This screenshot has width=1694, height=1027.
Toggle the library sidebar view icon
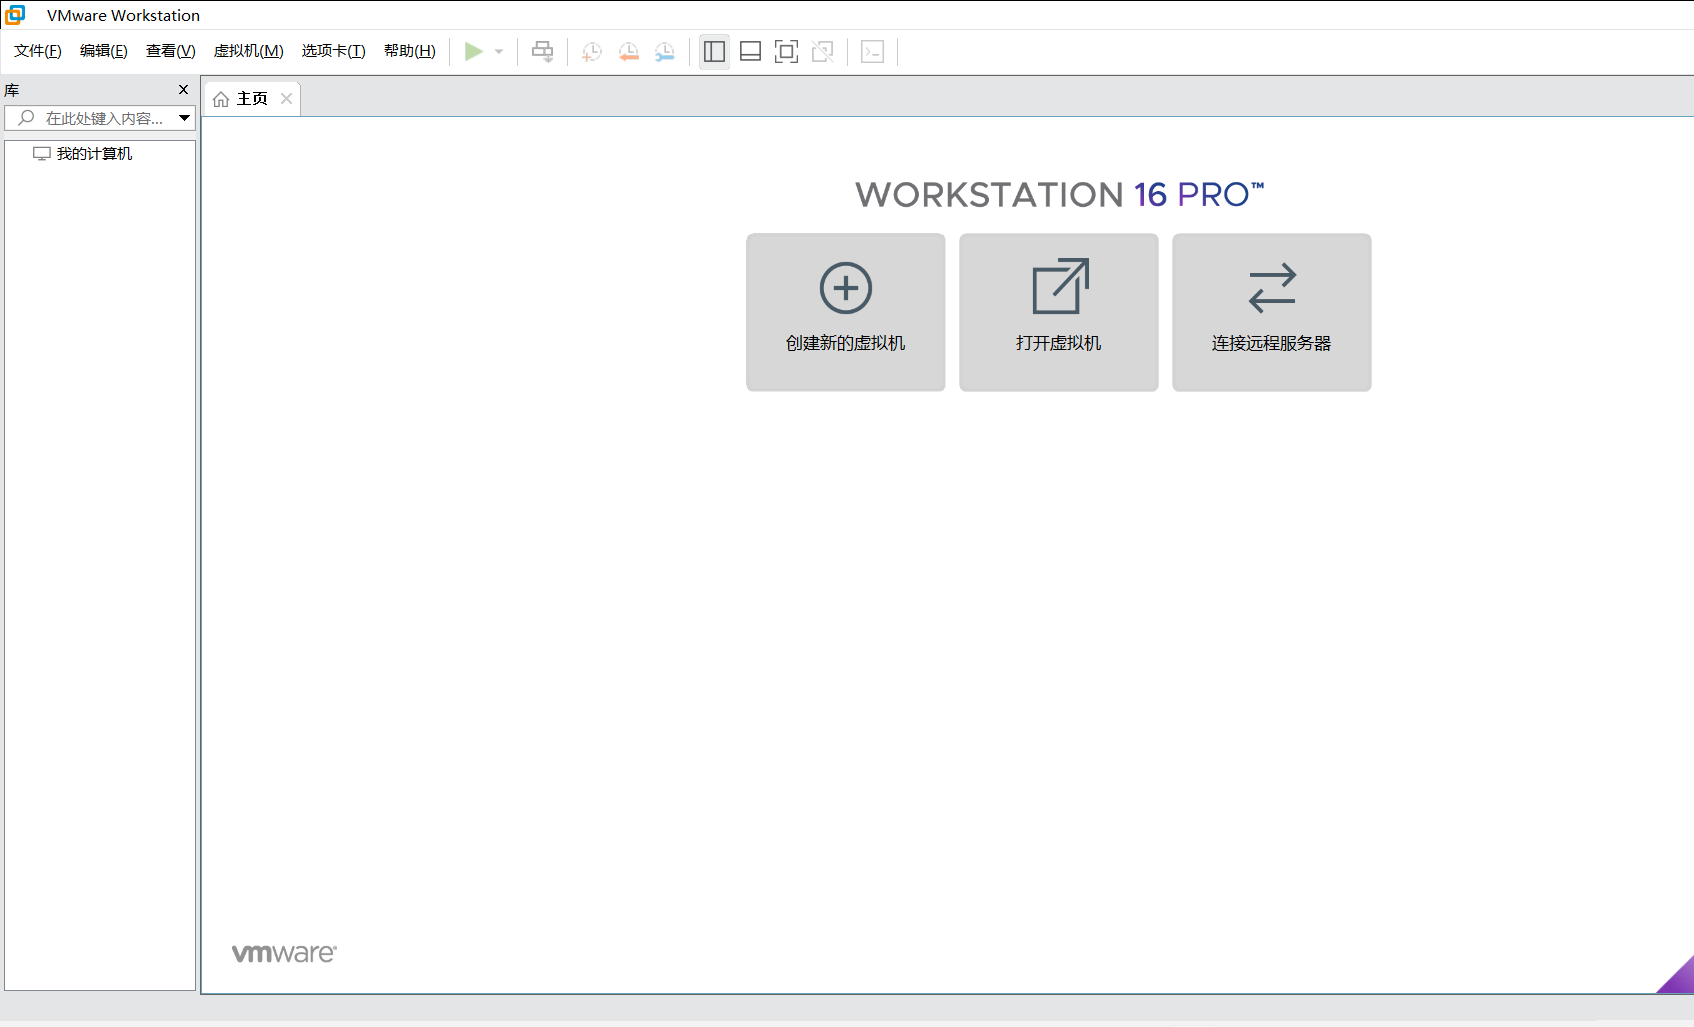[715, 51]
